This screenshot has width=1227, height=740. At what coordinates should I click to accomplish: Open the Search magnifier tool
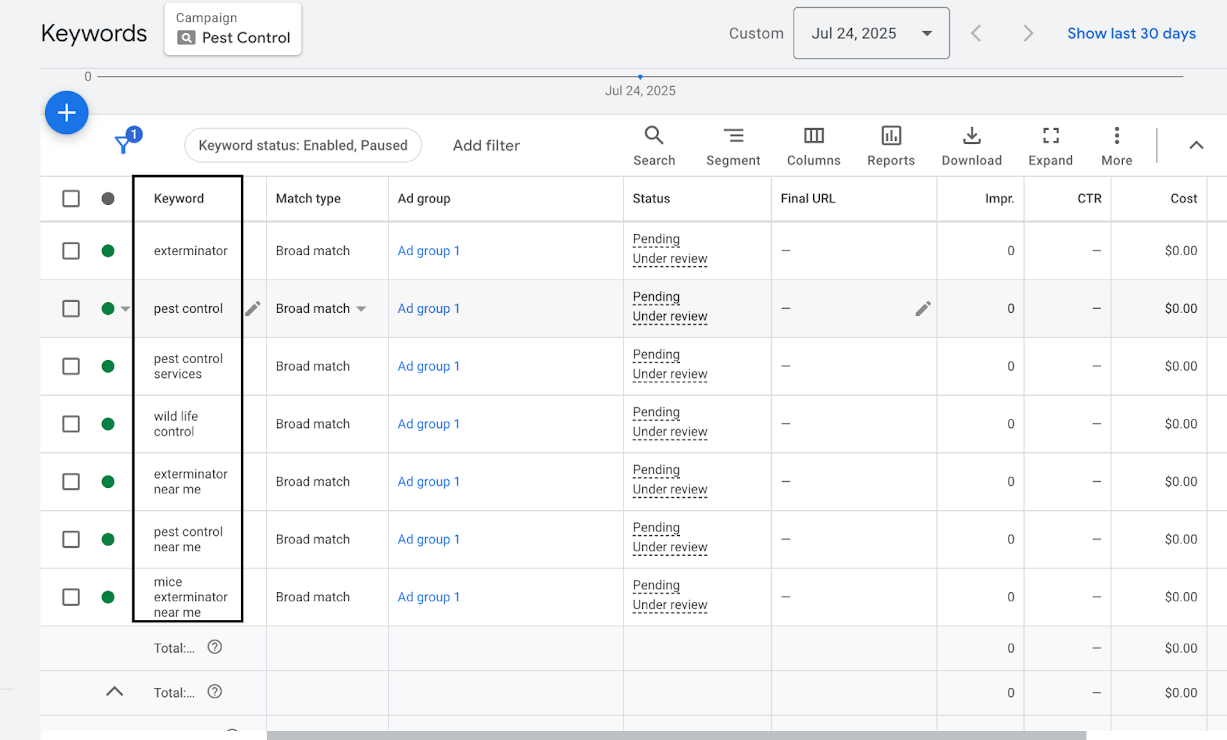coord(654,145)
